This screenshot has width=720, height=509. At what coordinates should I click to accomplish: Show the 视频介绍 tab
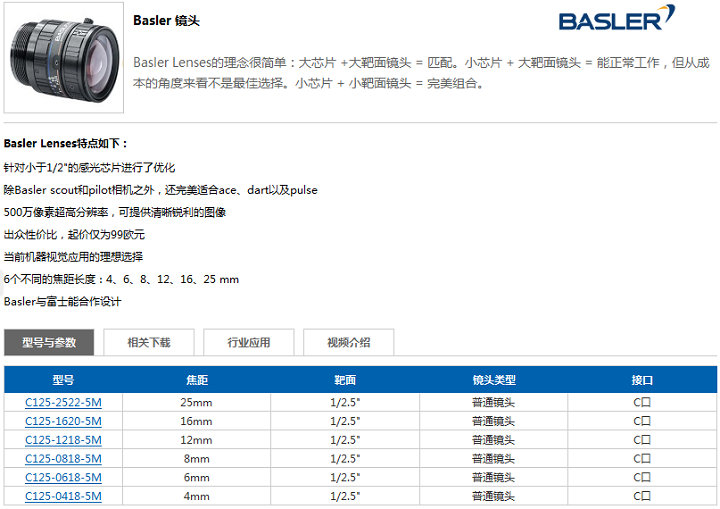[348, 342]
